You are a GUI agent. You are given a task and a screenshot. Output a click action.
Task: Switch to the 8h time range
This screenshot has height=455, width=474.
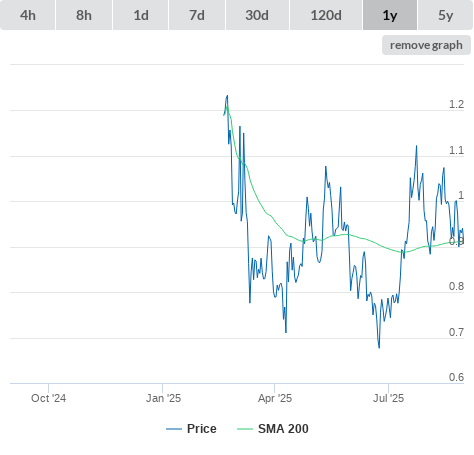[x=84, y=15]
